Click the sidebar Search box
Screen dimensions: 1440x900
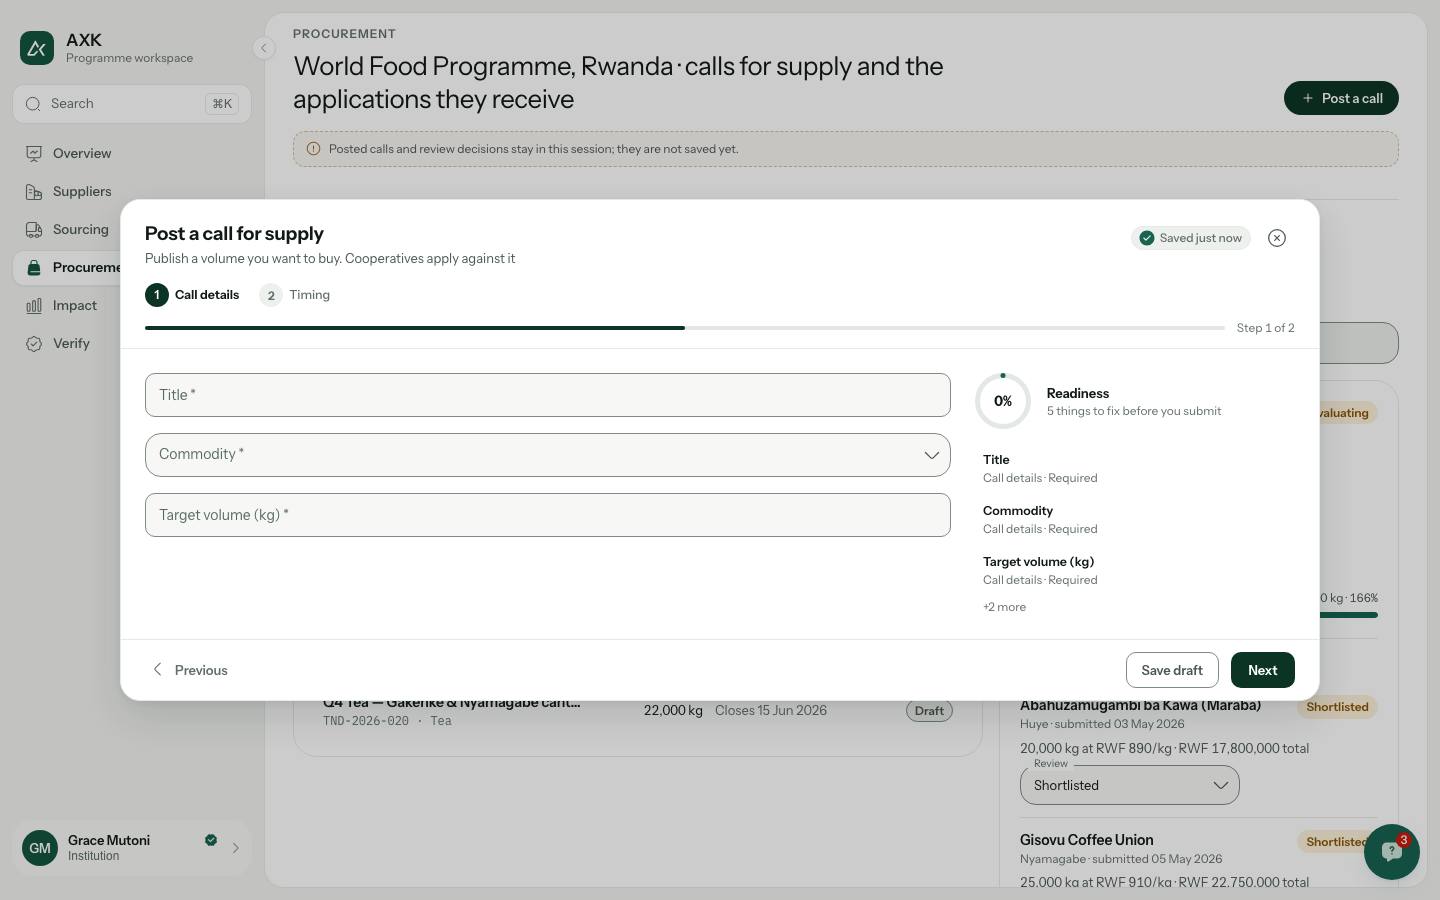pos(132,104)
